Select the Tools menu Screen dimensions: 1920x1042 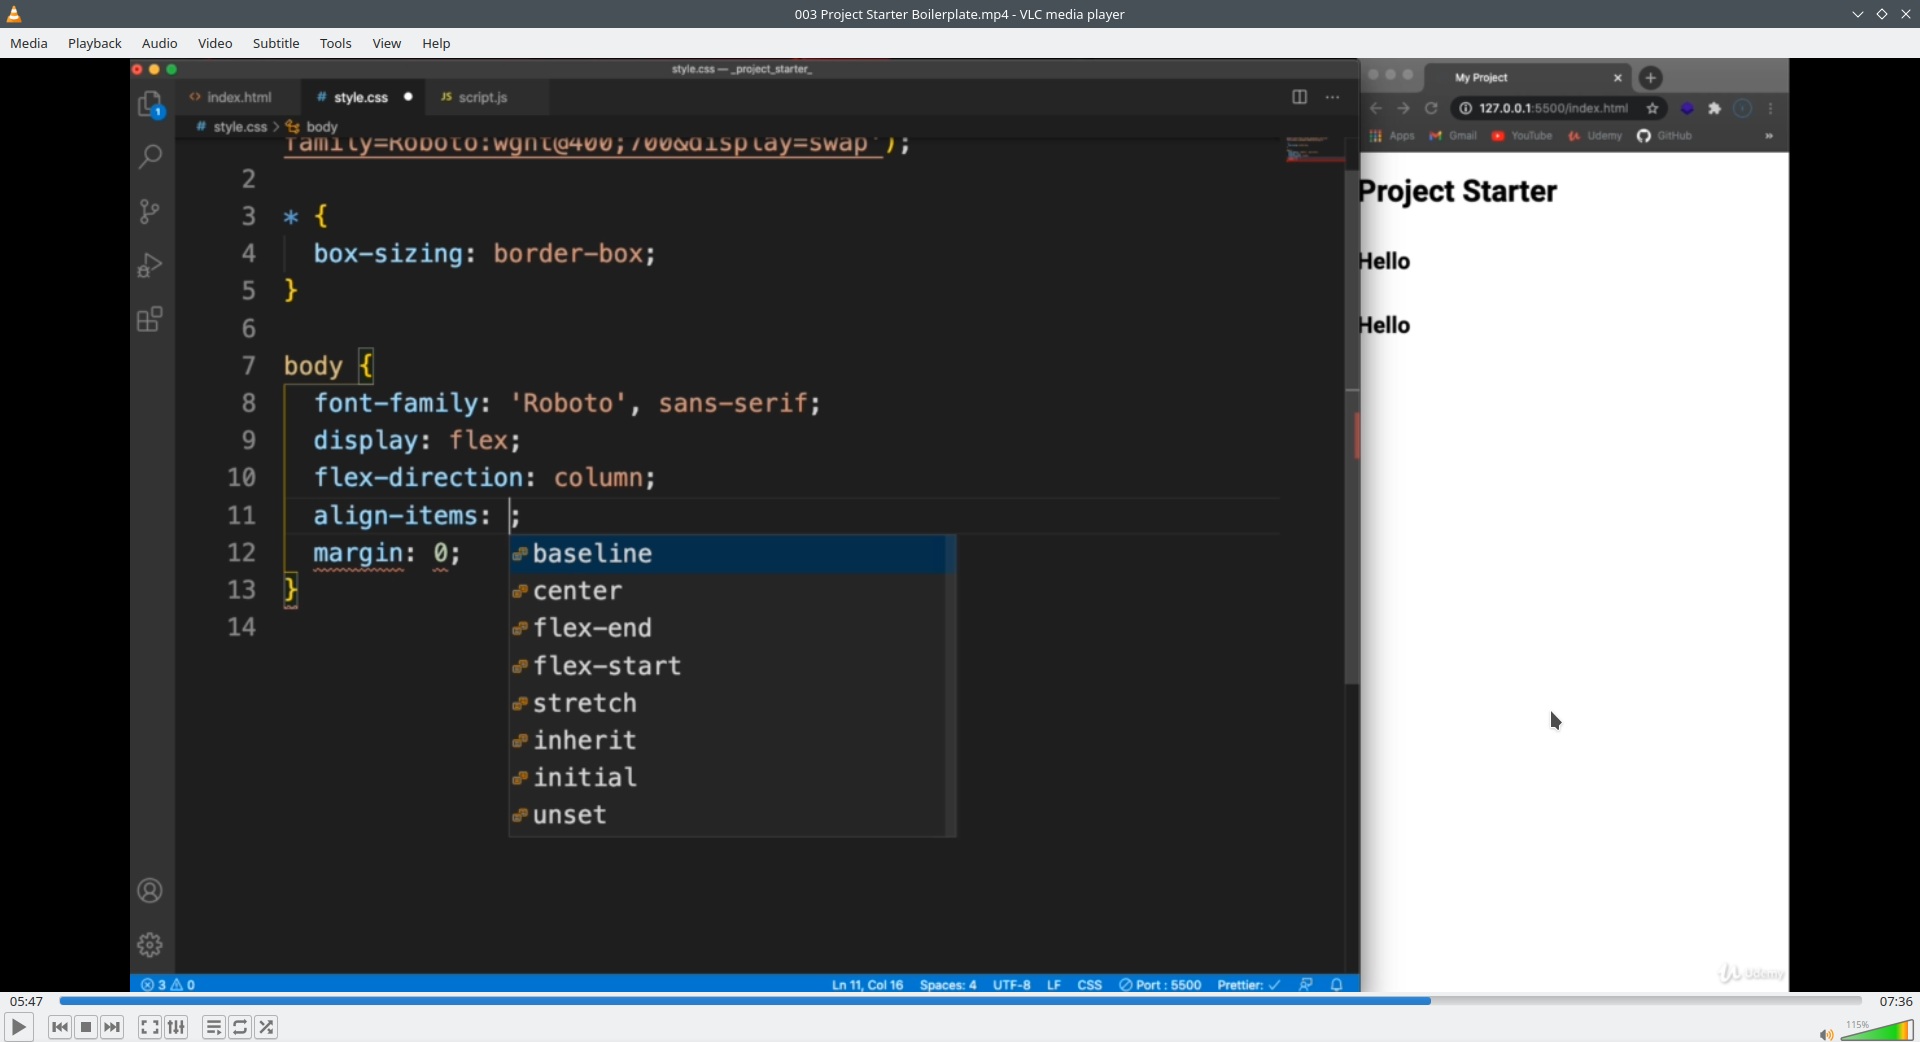pos(335,43)
